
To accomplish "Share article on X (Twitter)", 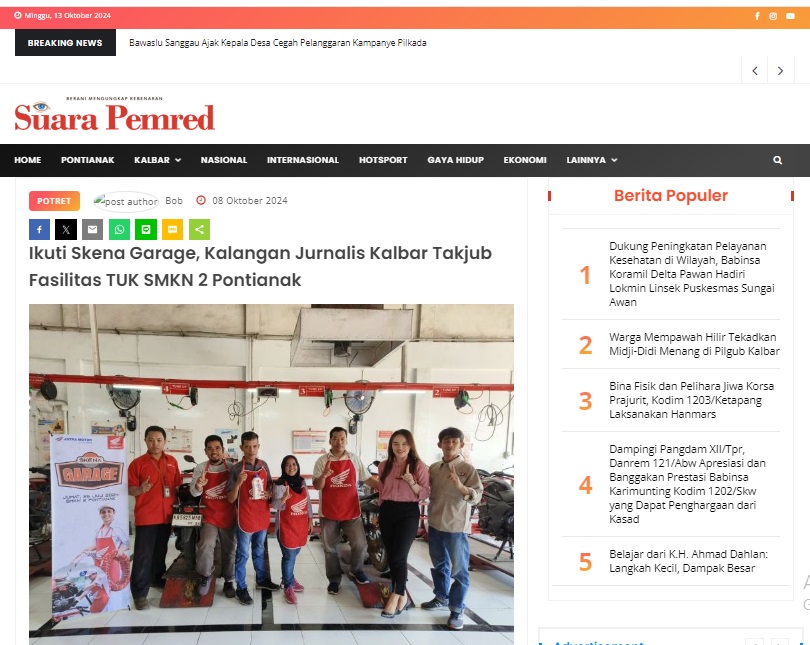I will click(x=66, y=230).
